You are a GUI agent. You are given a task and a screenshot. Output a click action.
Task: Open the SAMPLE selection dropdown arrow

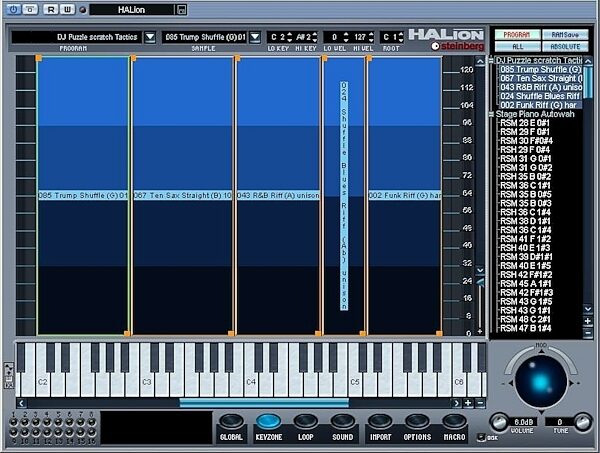(x=255, y=37)
